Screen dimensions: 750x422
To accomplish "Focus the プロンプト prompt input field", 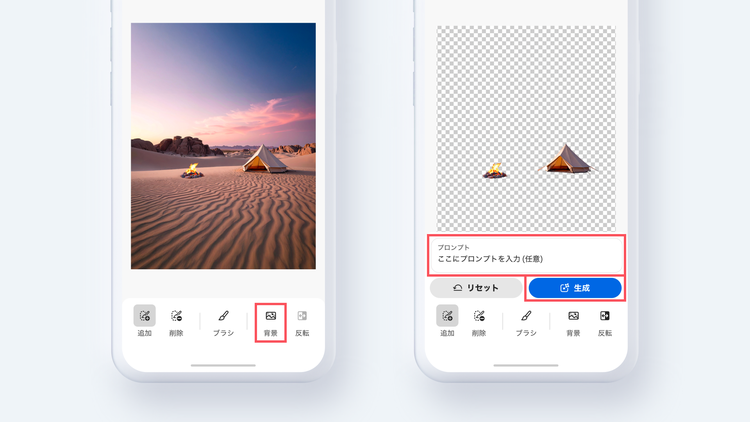I will coord(526,255).
